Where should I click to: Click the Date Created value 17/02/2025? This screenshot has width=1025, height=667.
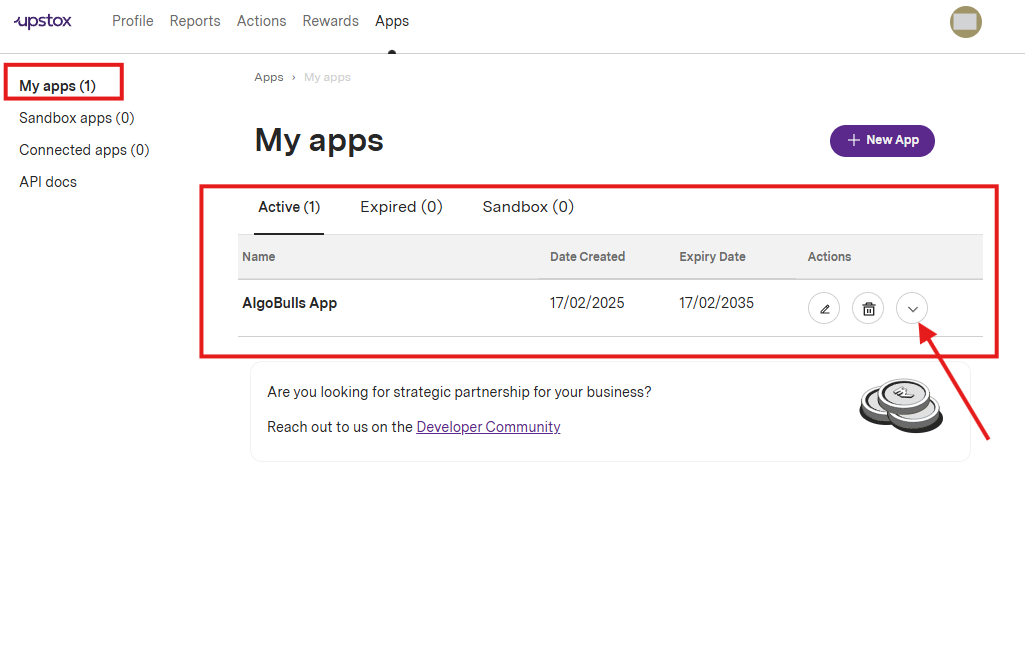pos(587,303)
